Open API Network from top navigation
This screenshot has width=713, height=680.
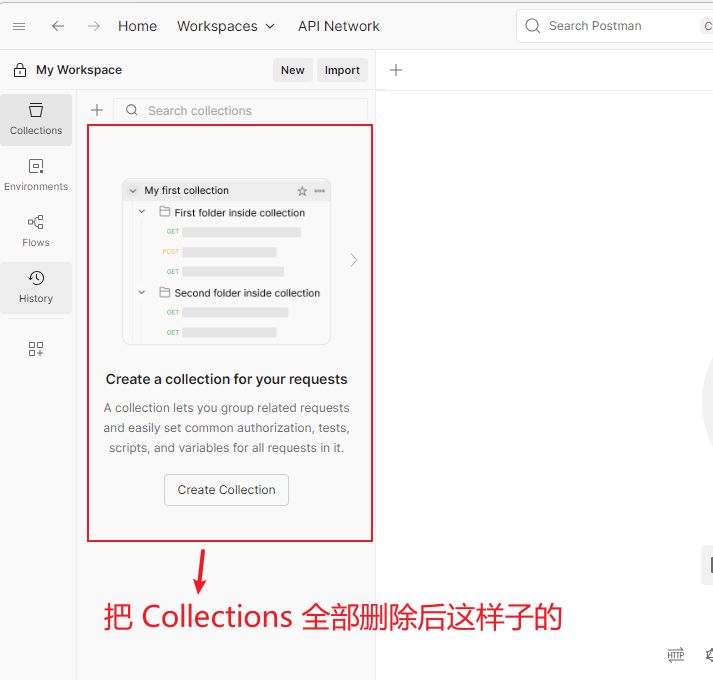tap(338, 26)
